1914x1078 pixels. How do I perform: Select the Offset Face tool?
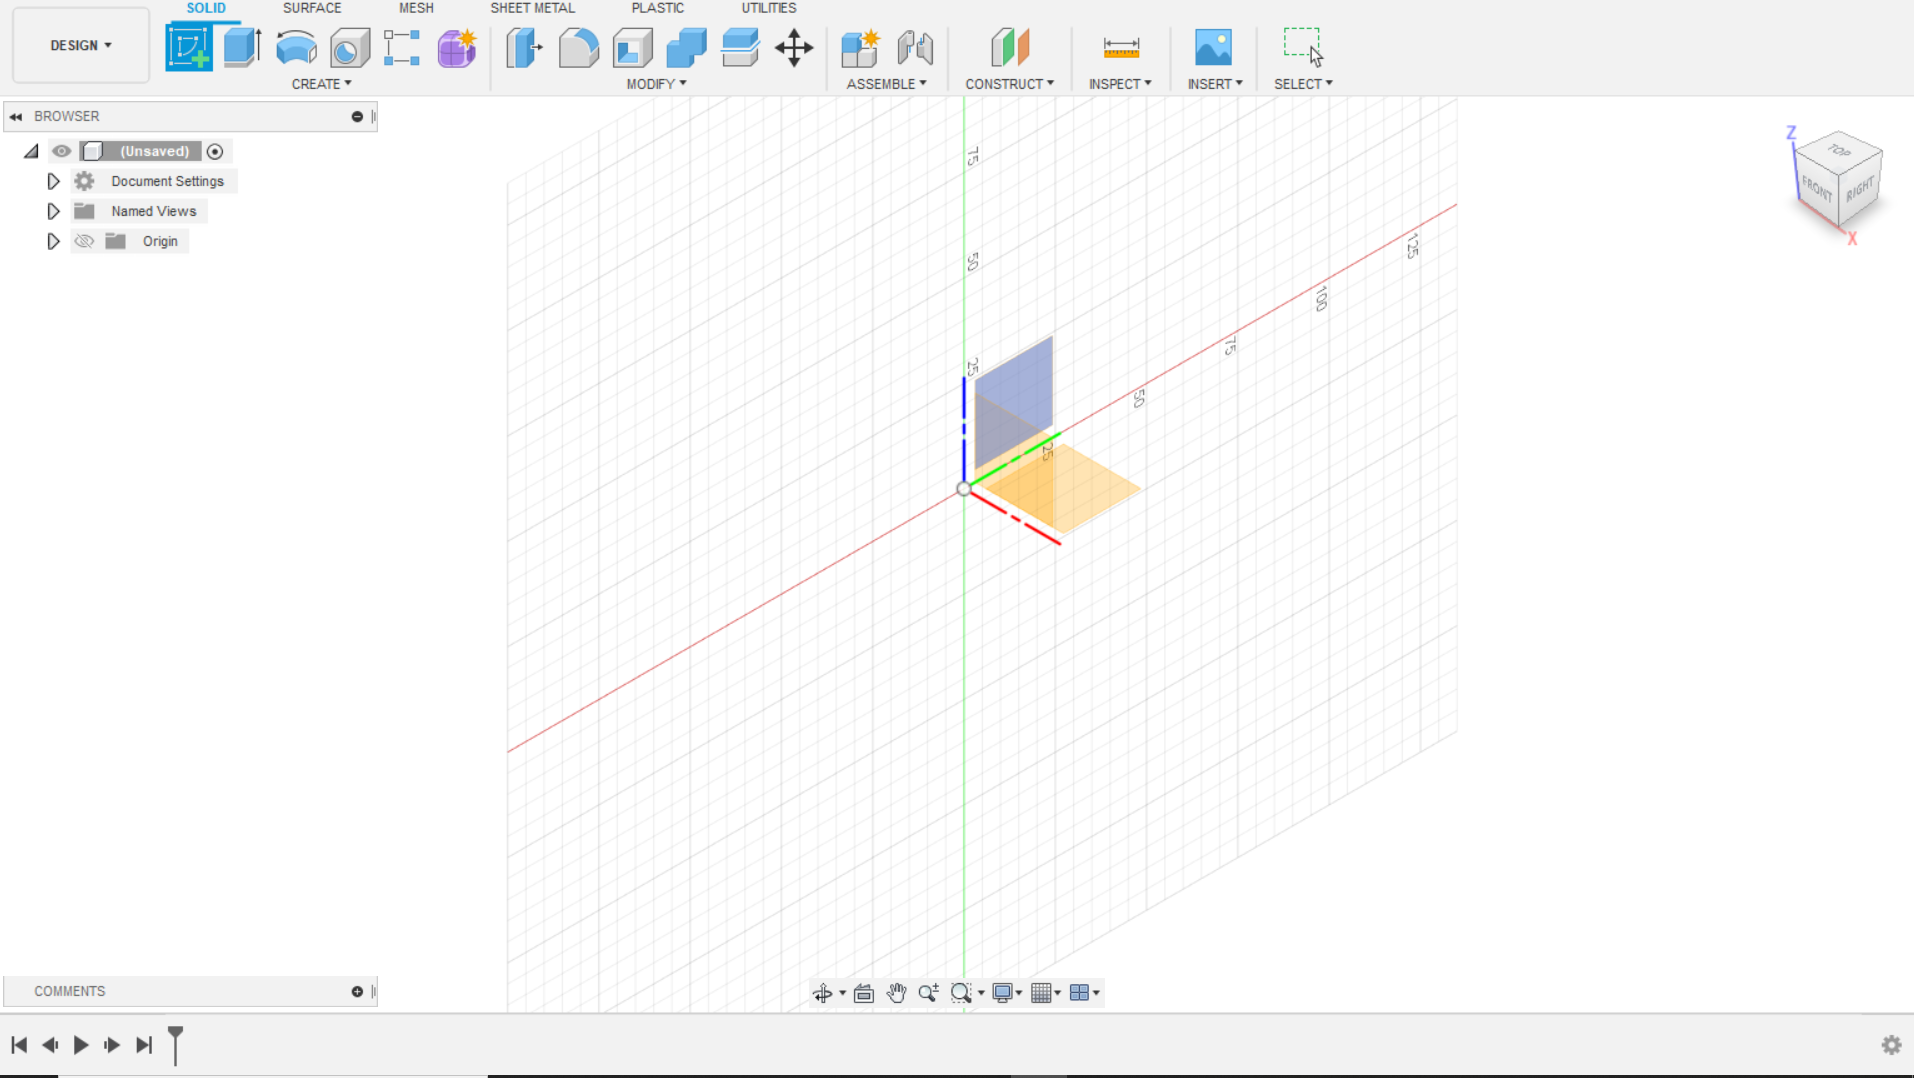coord(740,48)
